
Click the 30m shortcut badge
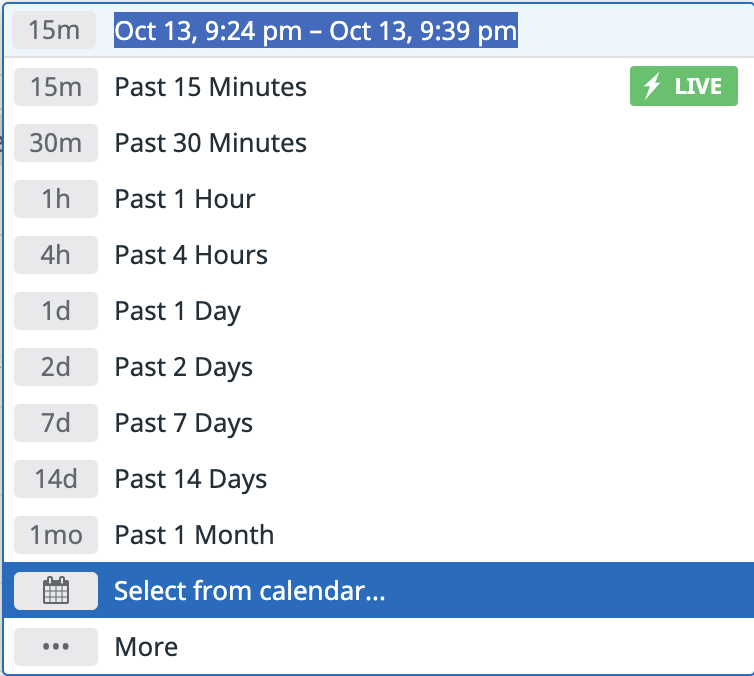(56, 143)
